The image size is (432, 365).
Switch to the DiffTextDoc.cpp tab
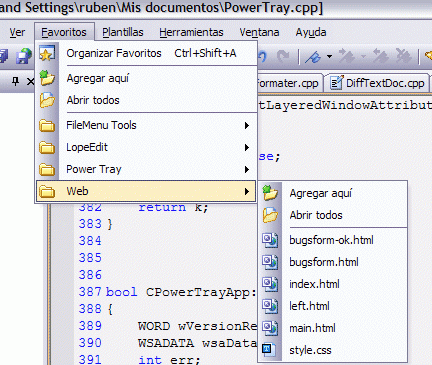tap(377, 83)
